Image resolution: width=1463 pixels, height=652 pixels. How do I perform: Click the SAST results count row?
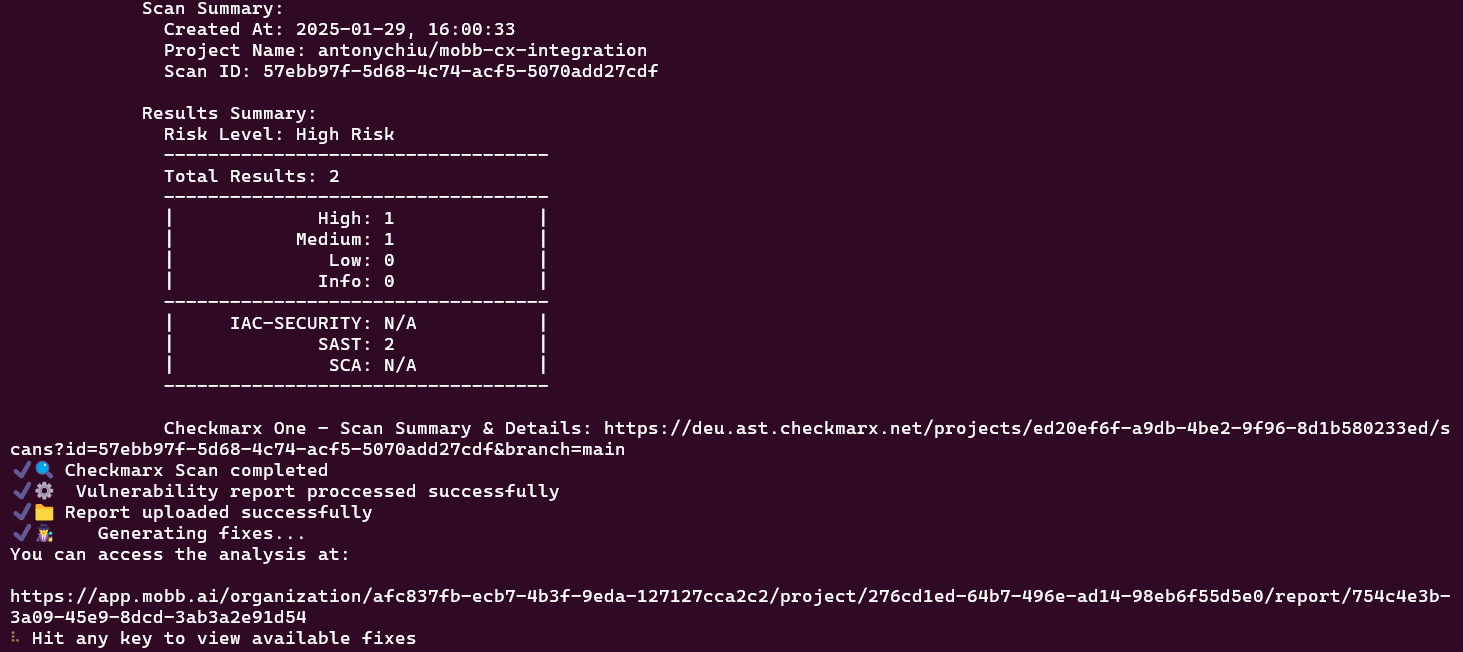tap(355, 344)
